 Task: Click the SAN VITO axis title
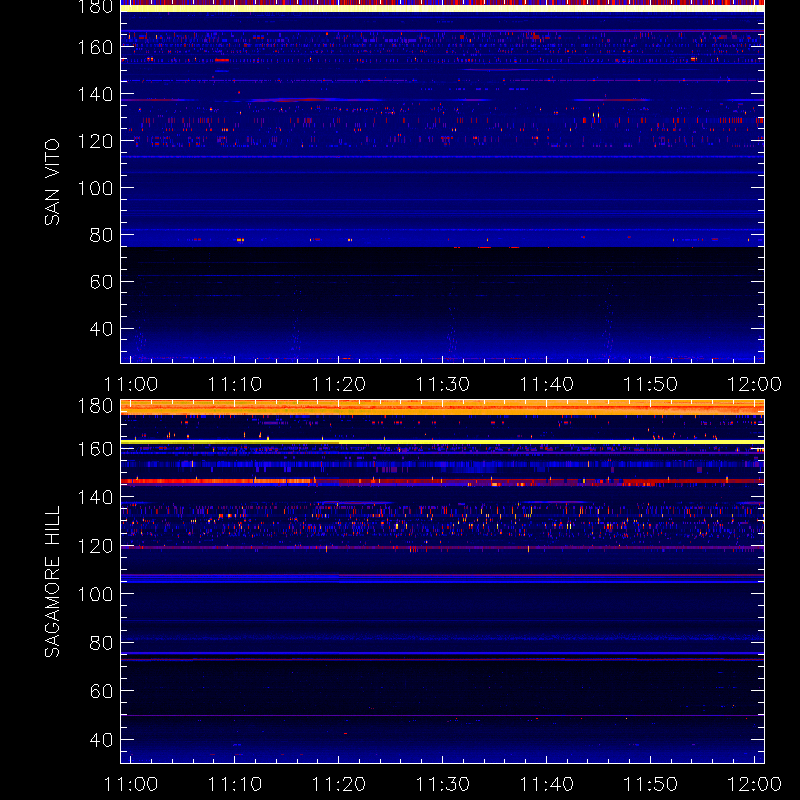point(52,182)
